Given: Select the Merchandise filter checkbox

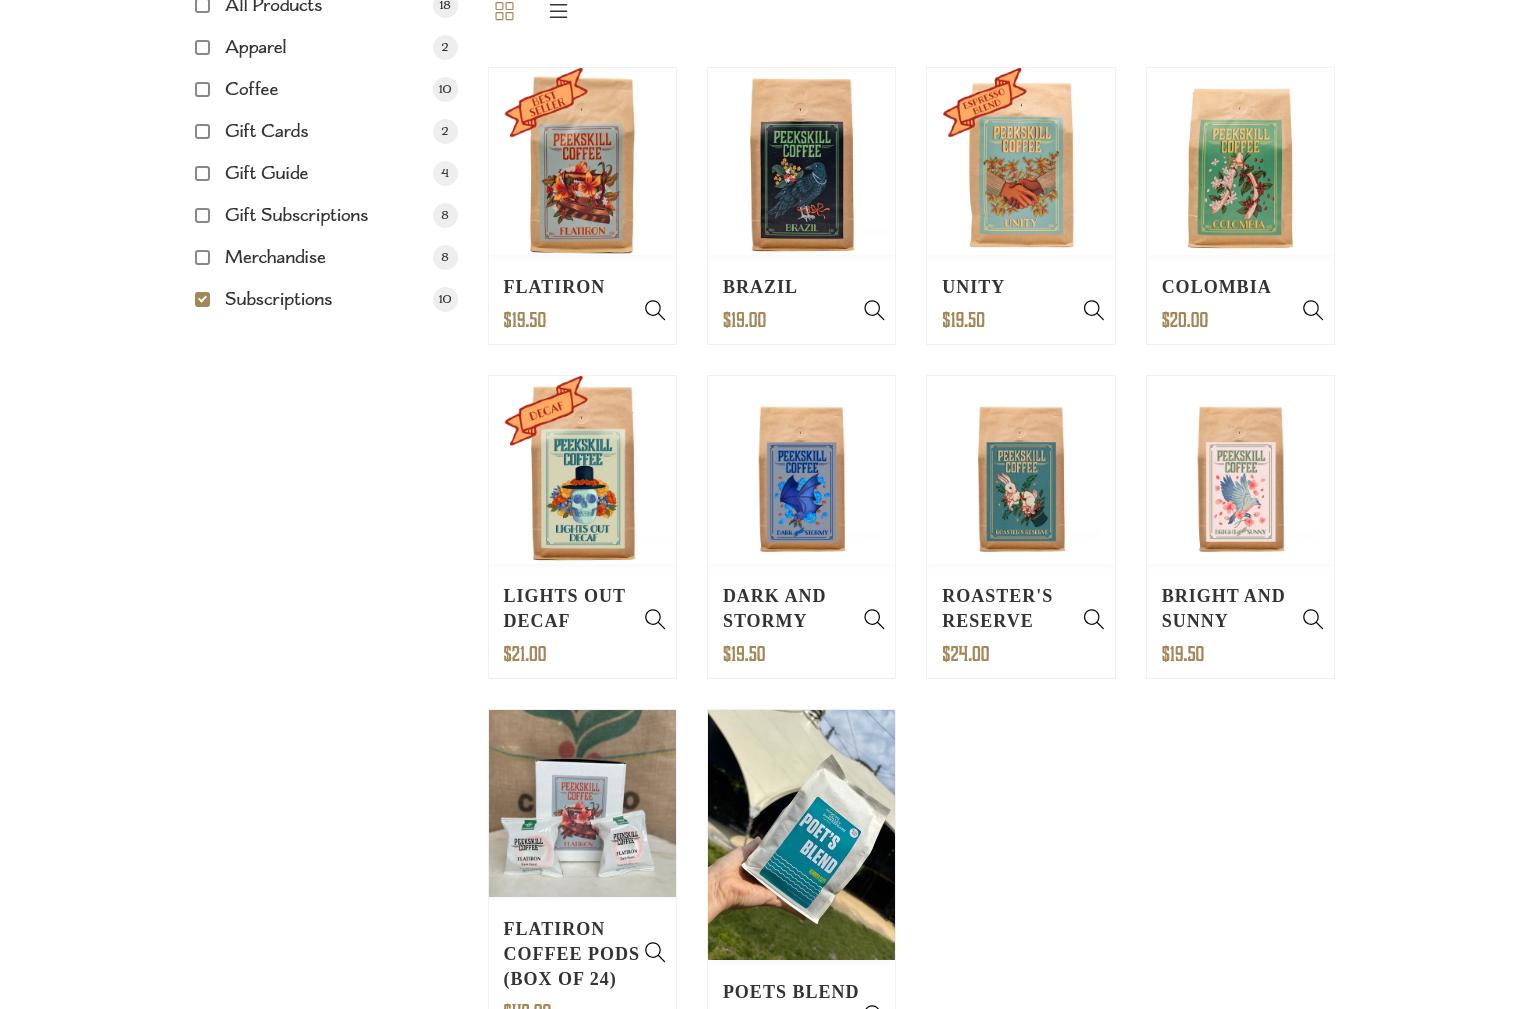Looking at the screenshot, I should pyautogui.click(x=202, y=257).
